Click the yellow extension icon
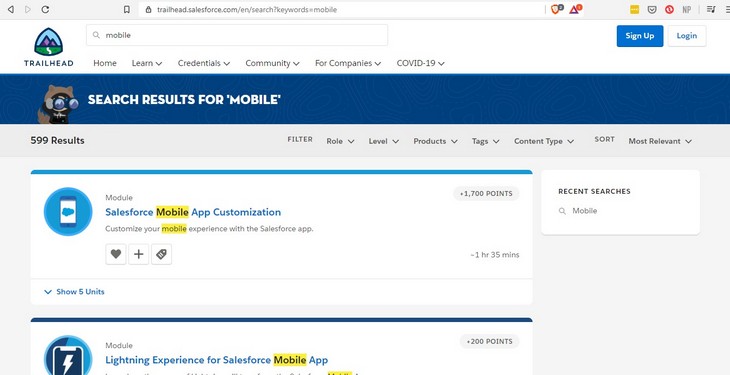This screenshot has width=730, height=375. coord(634,9)
